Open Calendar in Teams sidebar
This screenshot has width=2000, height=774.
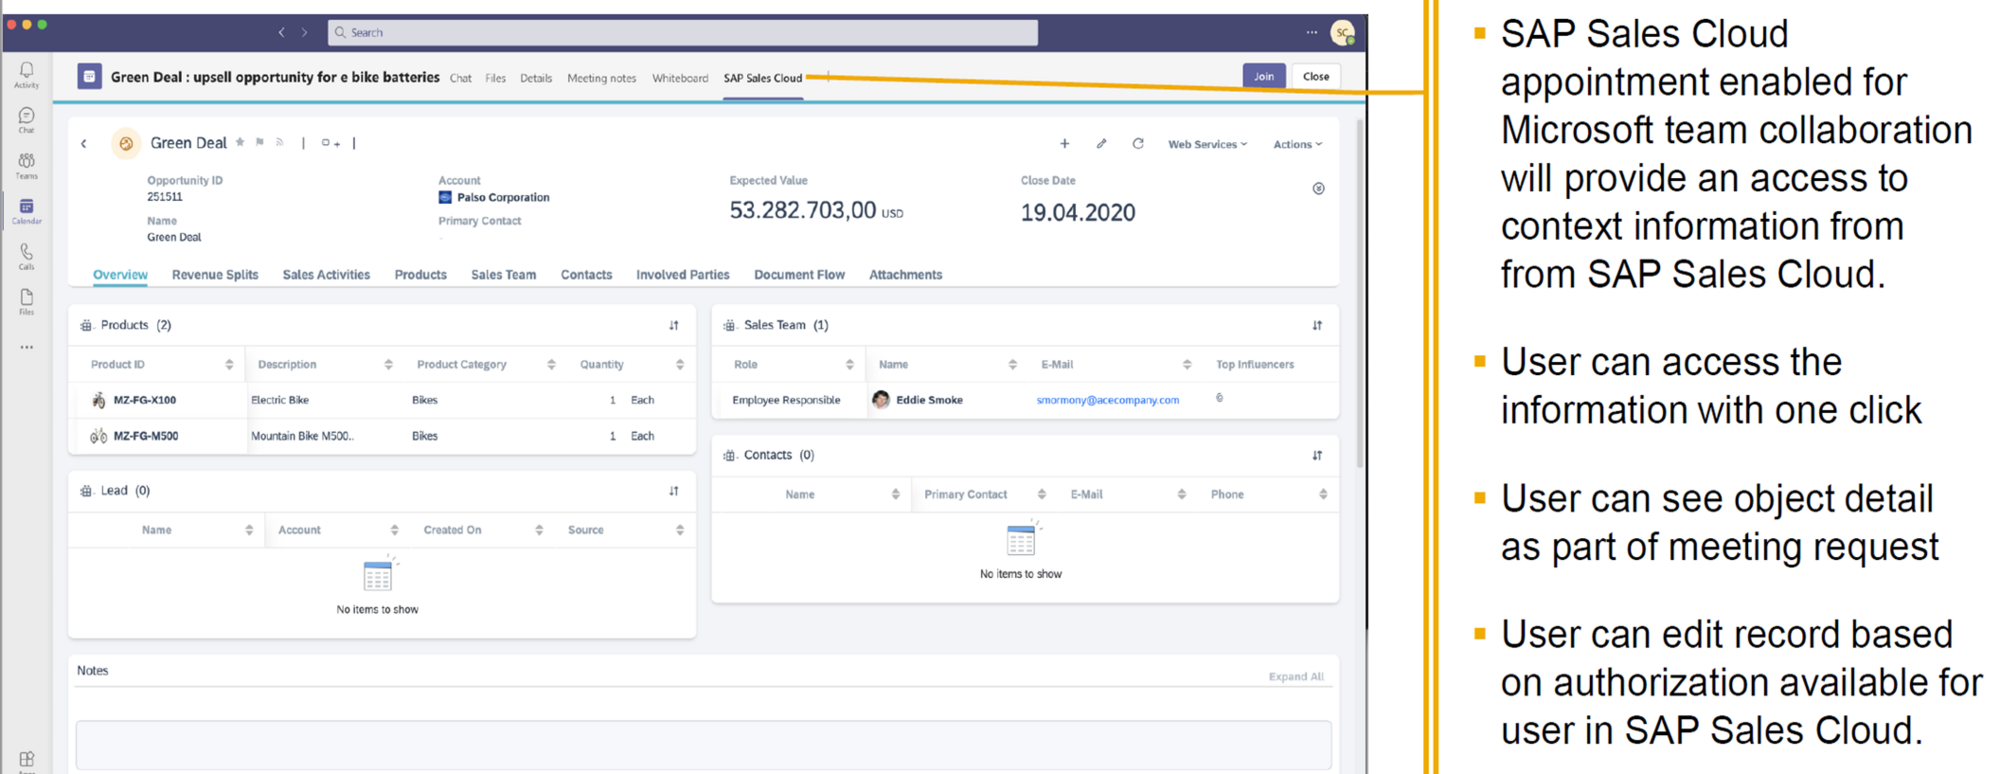(x=27, y=211)
